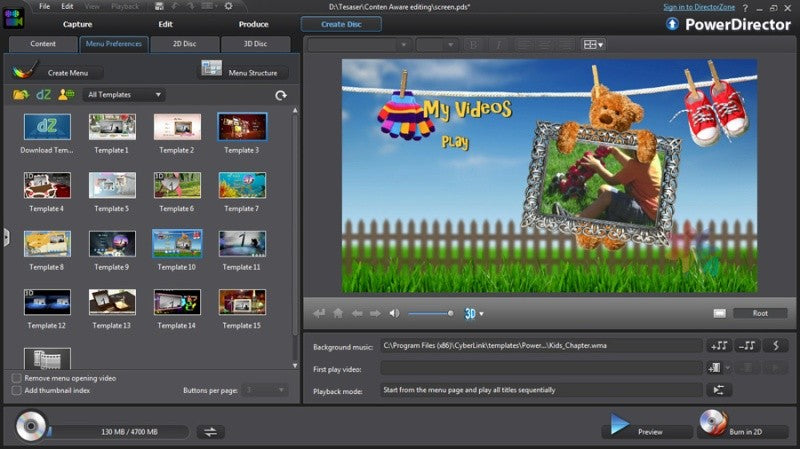Refresh the template library
Image resolution: width=800 pixels, height=449 pixels.
(x=281, y=95)
